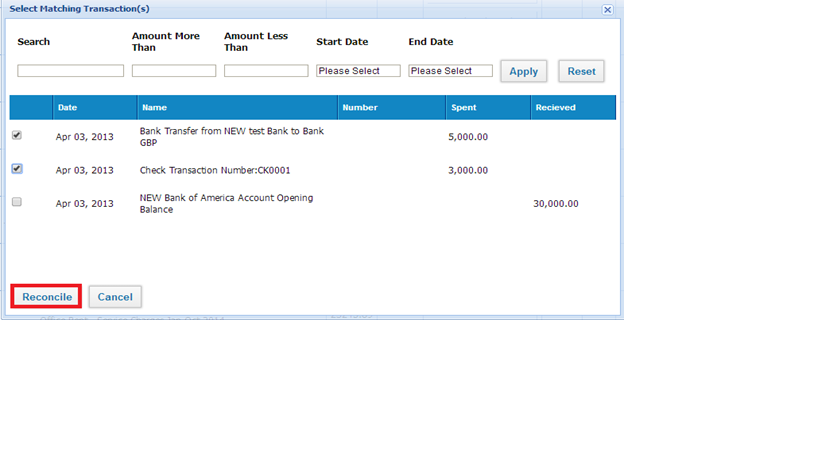The height and width of the screenshot is (460, 819).
Task: Click the Check Transaction Number:CK0001 name text
Action: pos(215,170)
